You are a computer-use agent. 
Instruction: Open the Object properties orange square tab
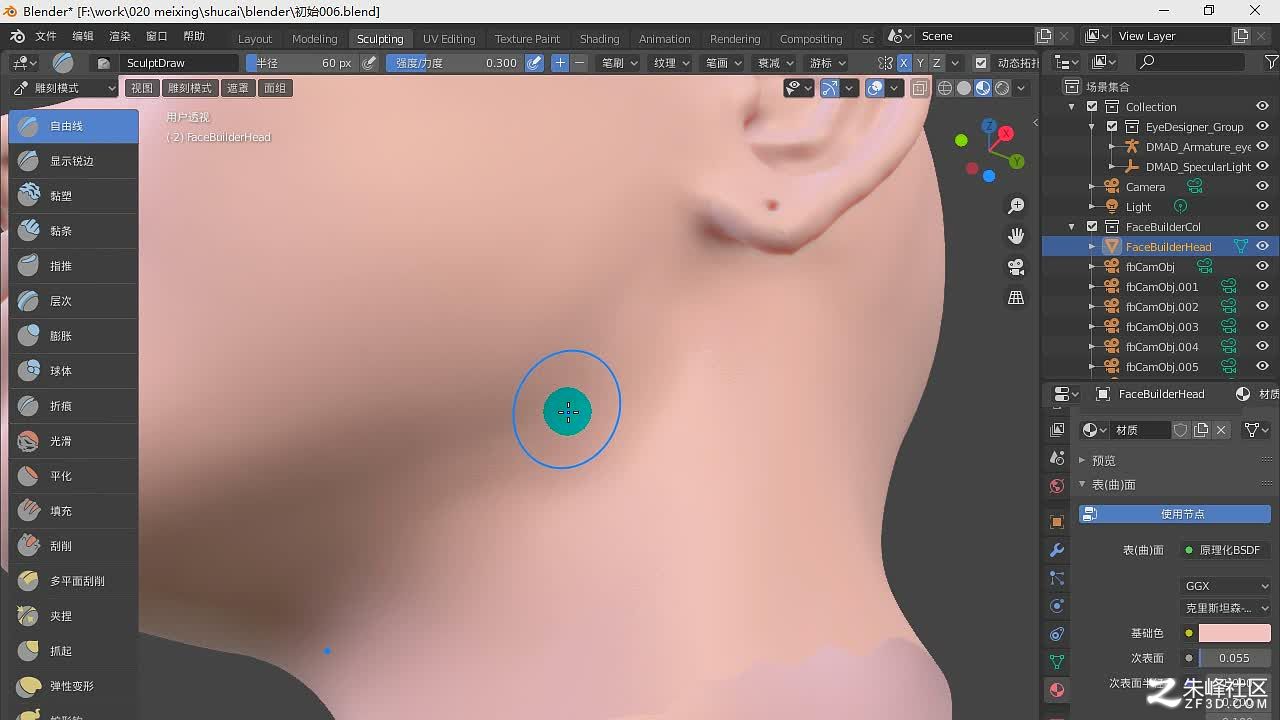1057,522
